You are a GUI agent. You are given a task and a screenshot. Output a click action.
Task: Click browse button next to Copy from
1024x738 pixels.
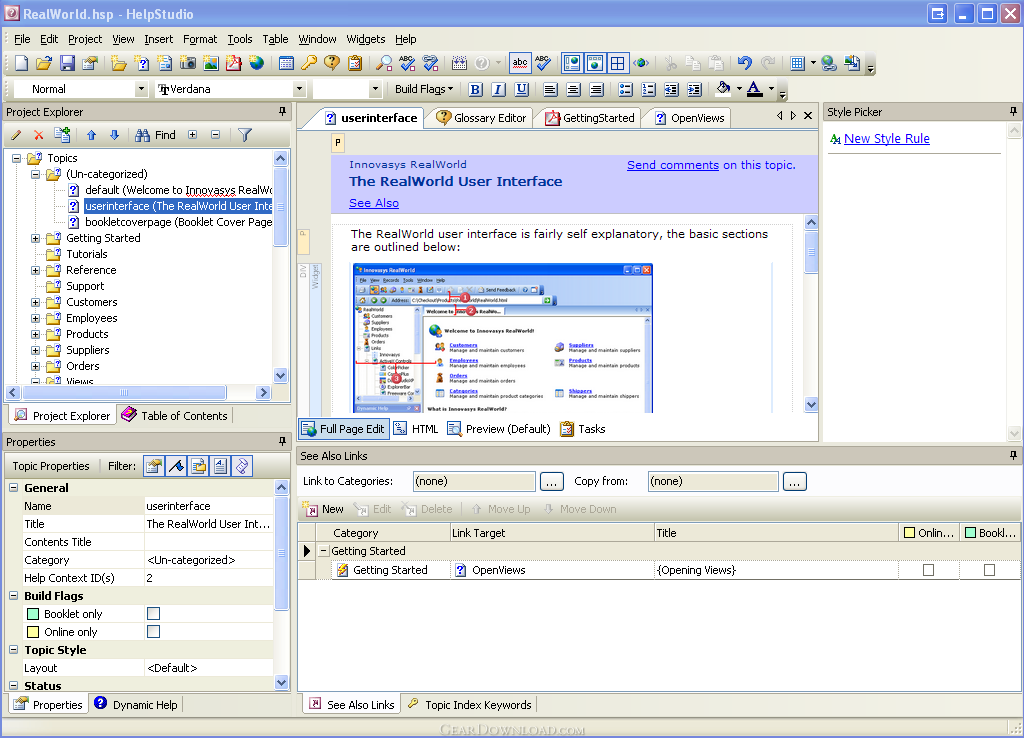click(x=795, y=482)
